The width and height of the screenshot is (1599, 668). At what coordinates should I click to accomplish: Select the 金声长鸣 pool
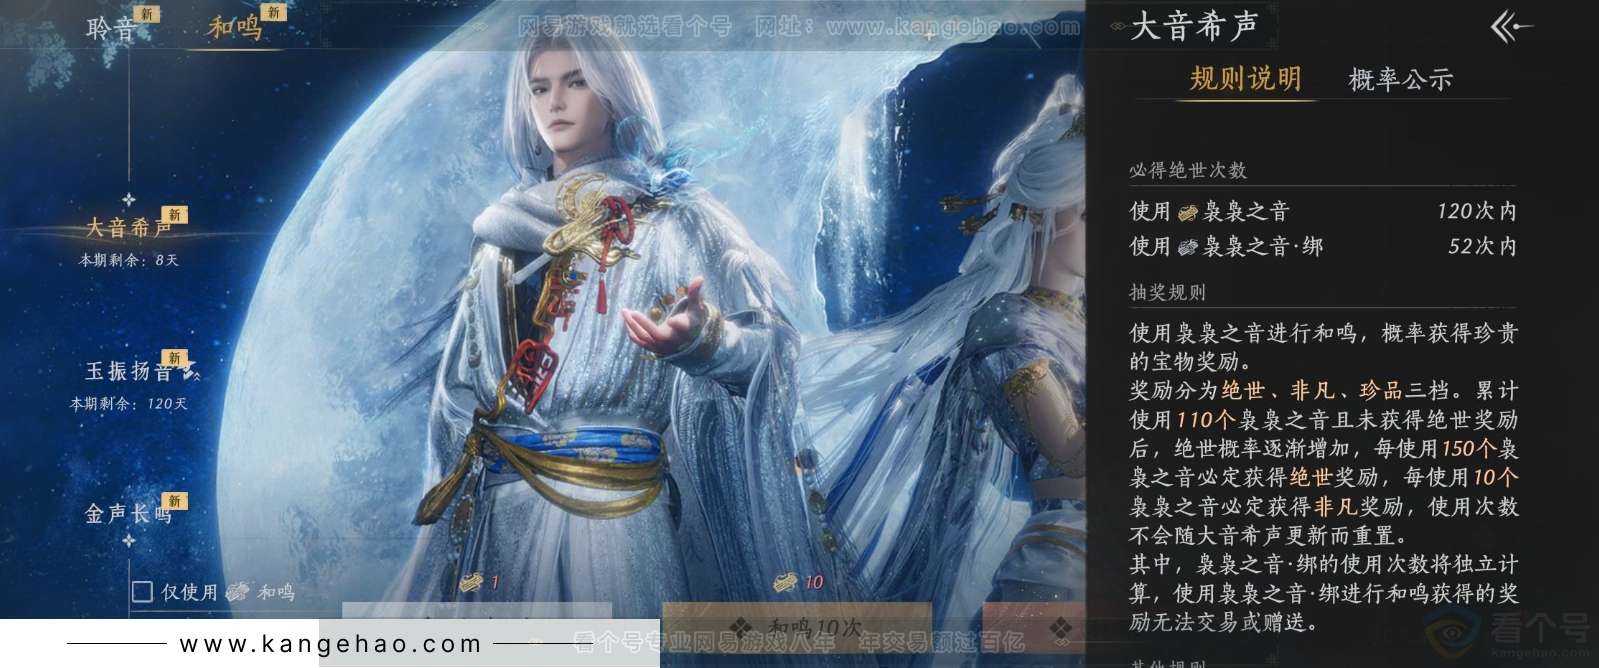click(x=128, y=514)
